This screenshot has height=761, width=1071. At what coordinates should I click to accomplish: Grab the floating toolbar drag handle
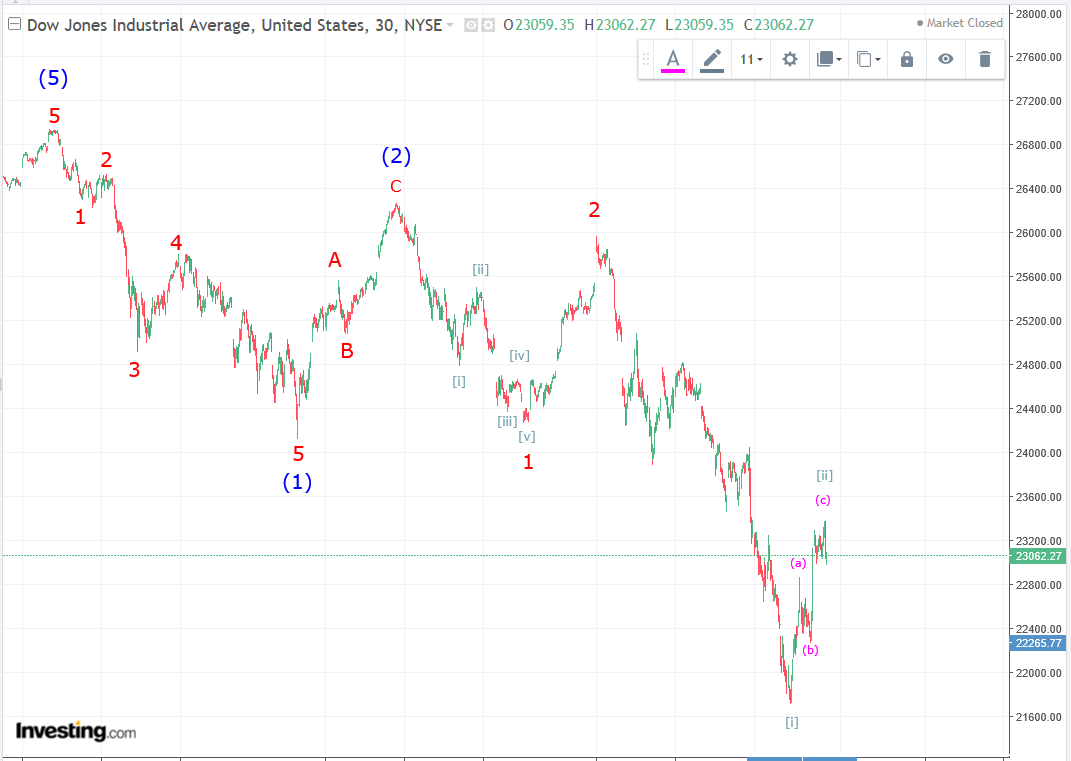click(x=645, y=59)
